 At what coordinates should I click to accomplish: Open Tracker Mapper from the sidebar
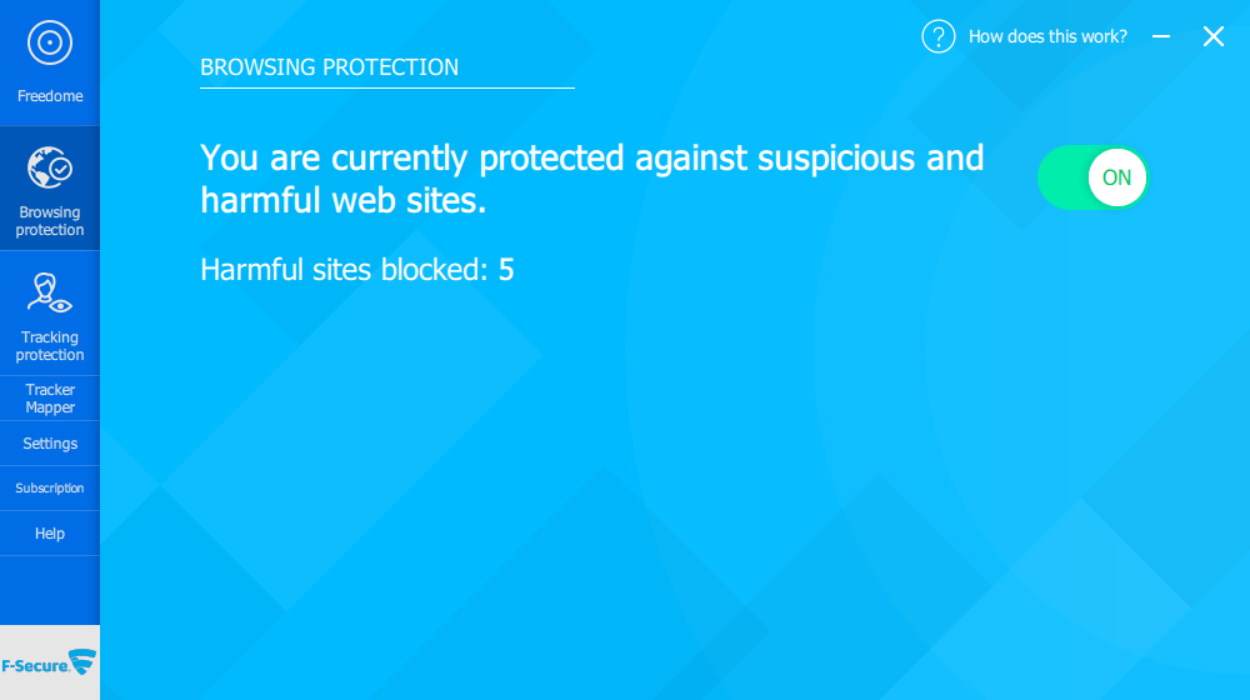50,398
